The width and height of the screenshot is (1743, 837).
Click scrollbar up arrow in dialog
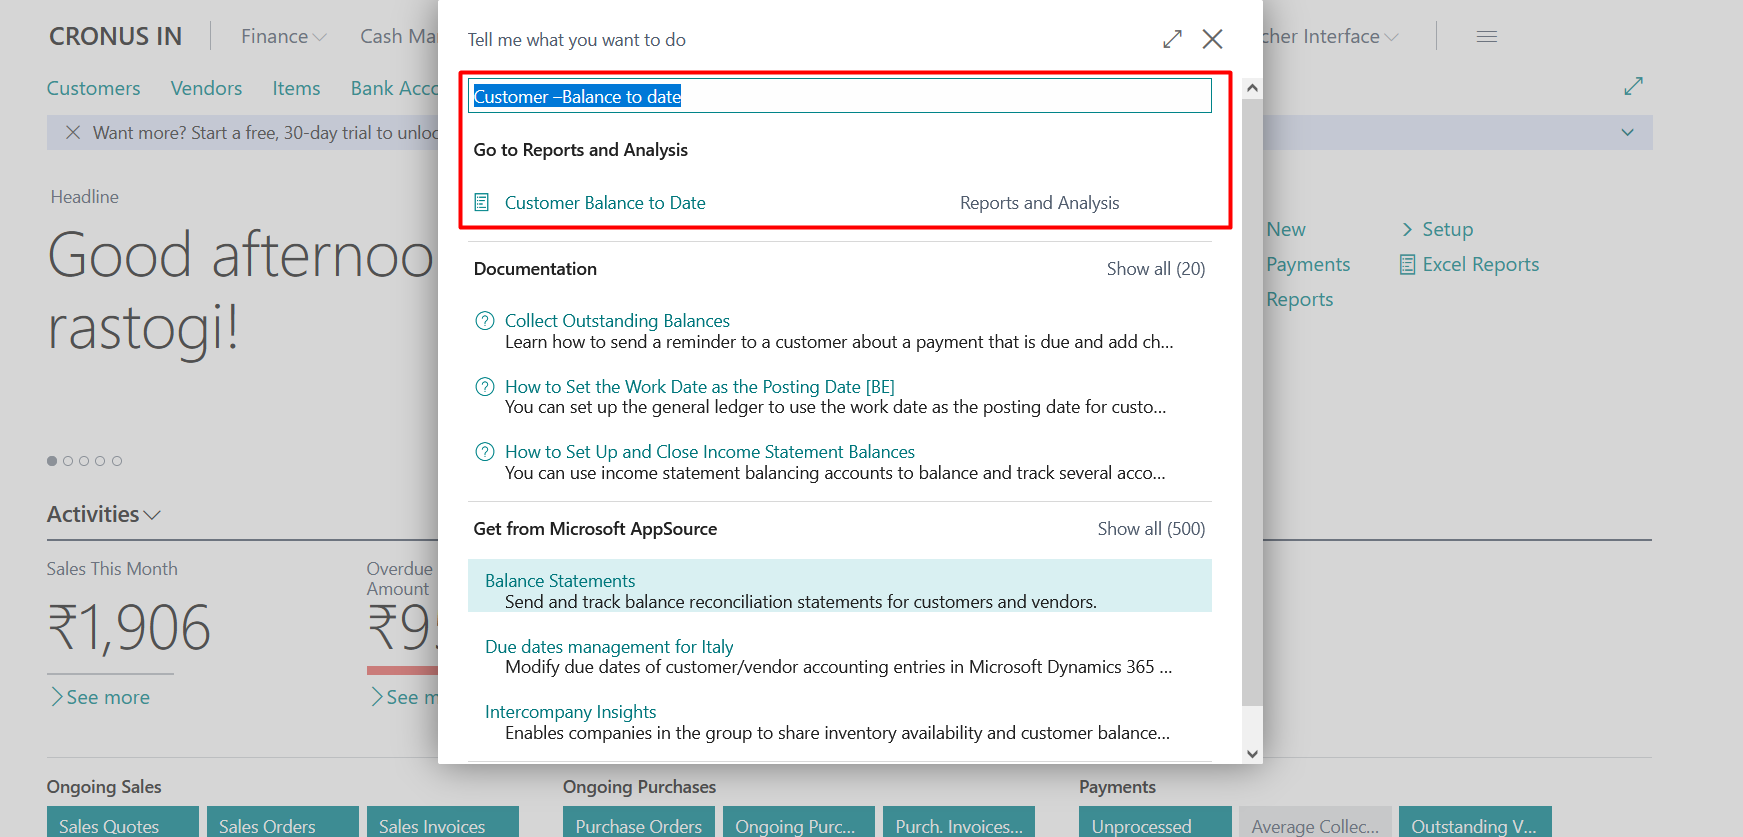click(1252, 88)
